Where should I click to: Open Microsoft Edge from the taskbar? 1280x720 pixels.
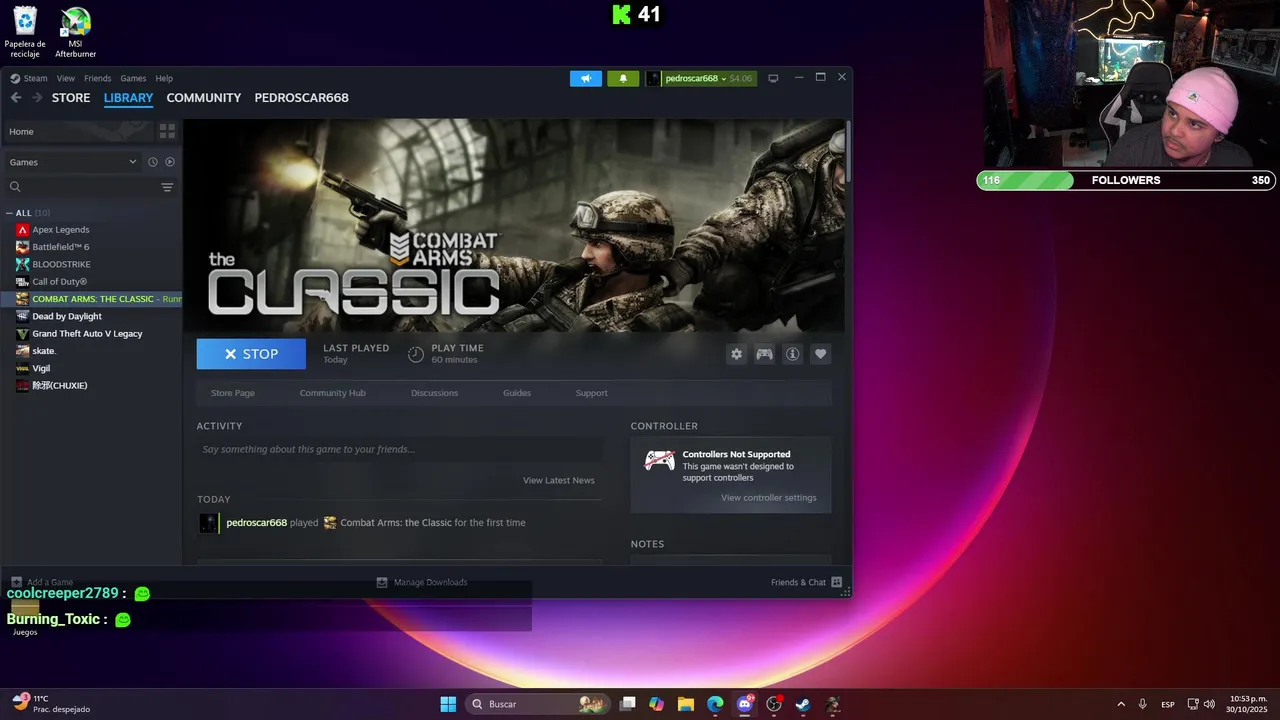click(x=715, y=704)
